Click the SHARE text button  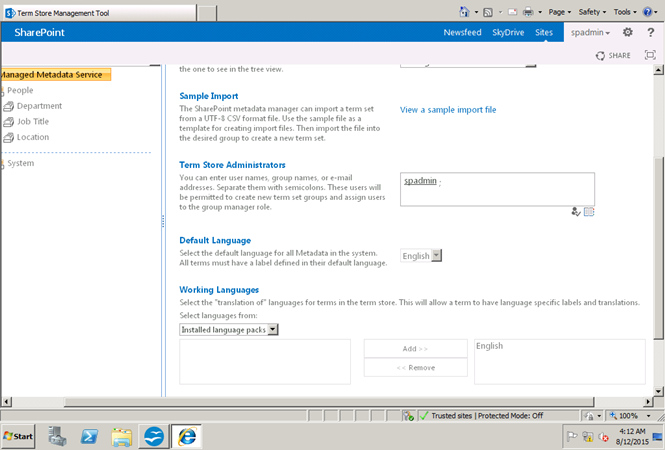[x=619, y=56]
